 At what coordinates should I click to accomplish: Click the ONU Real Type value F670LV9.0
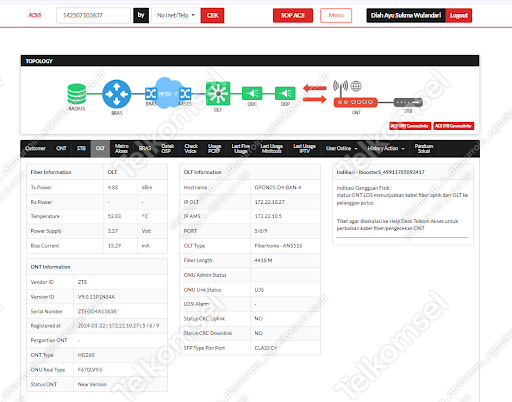(90, 370)
